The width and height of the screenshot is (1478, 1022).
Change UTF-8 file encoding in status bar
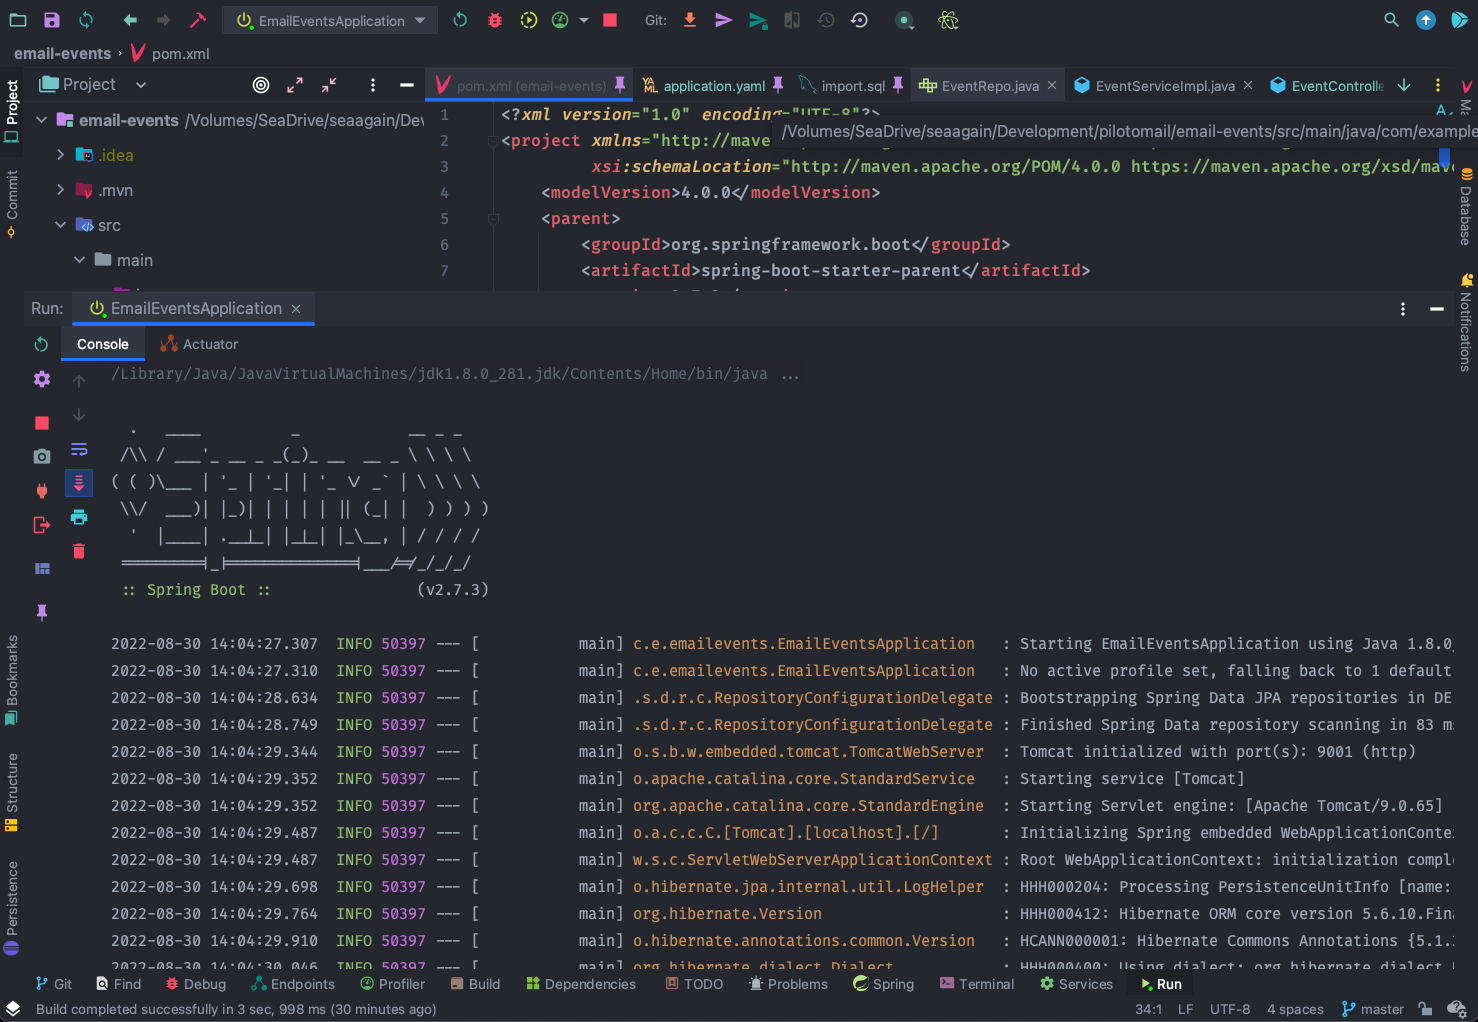point(1230,1009)
